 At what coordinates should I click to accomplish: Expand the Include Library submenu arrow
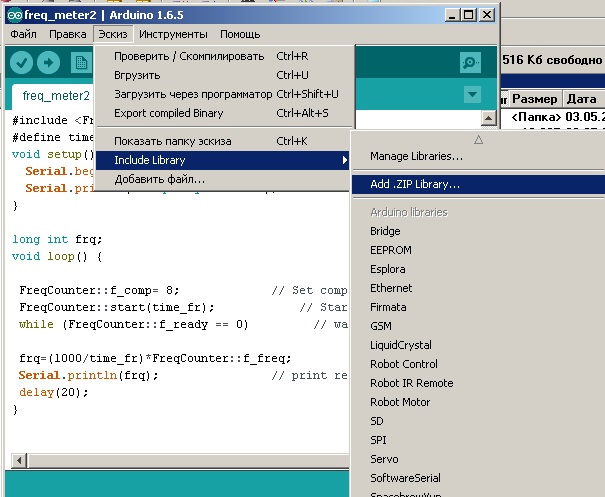[345, 160]
